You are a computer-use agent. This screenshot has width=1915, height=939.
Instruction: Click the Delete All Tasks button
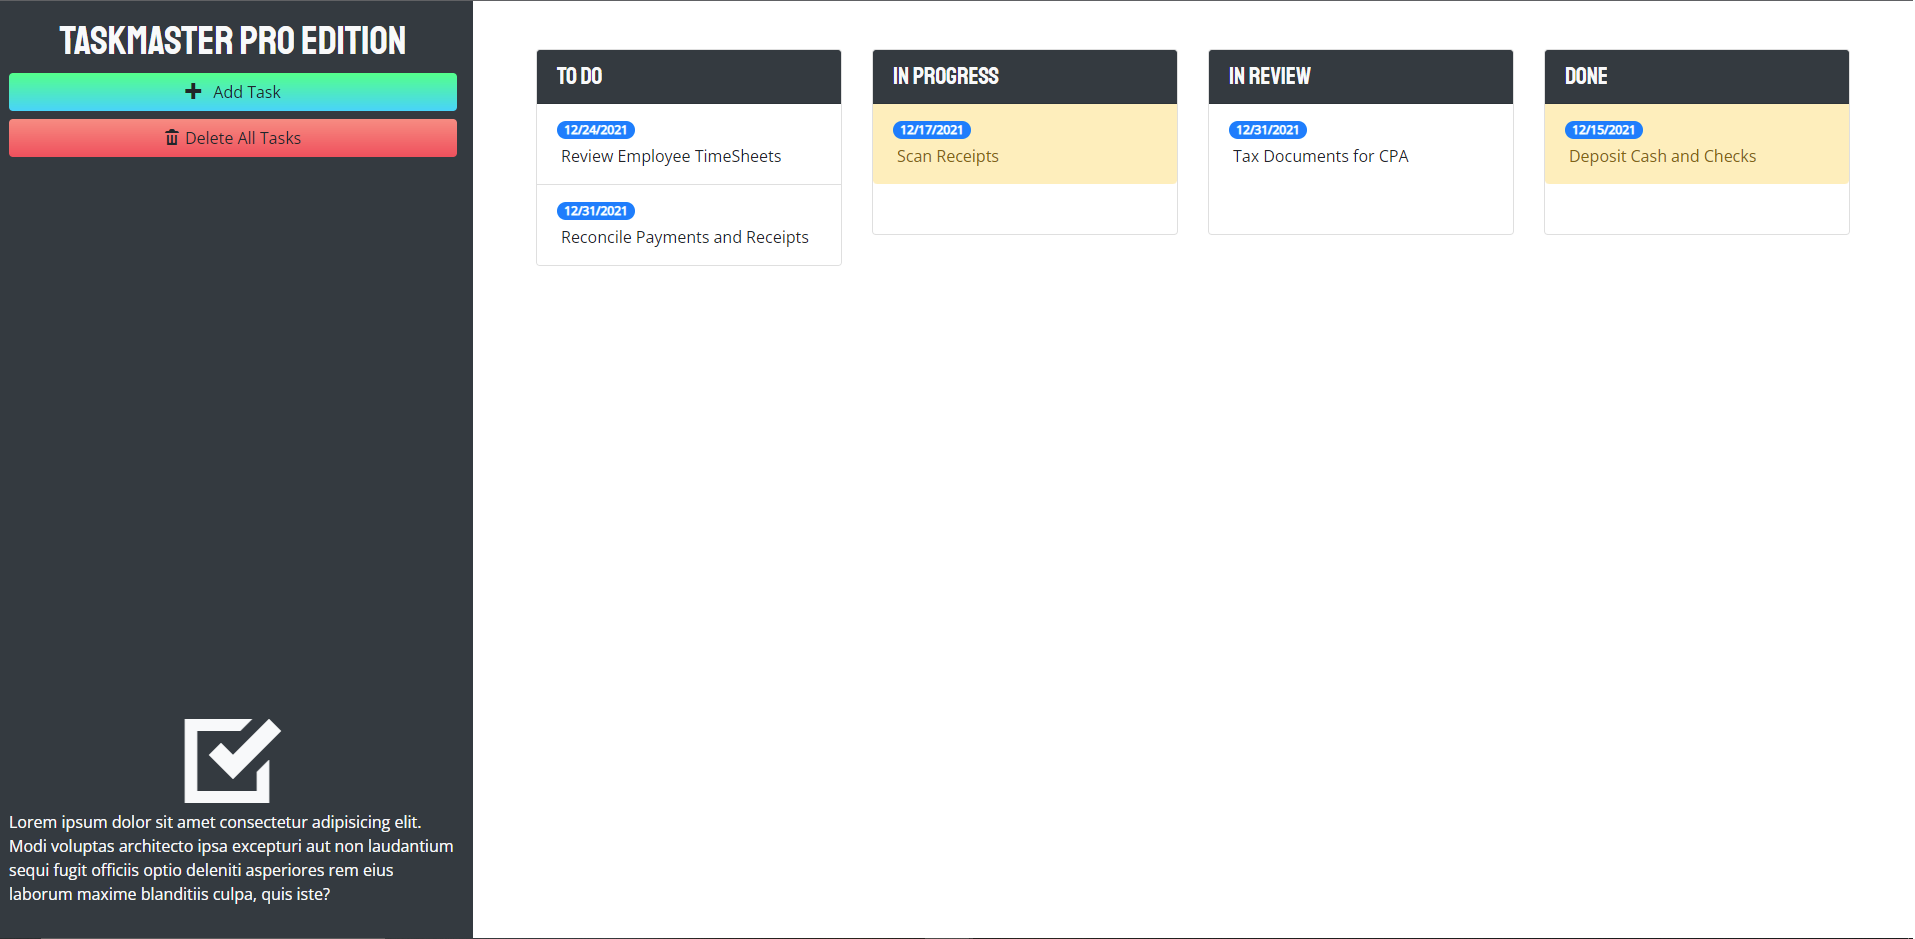(x=232, y=137)
